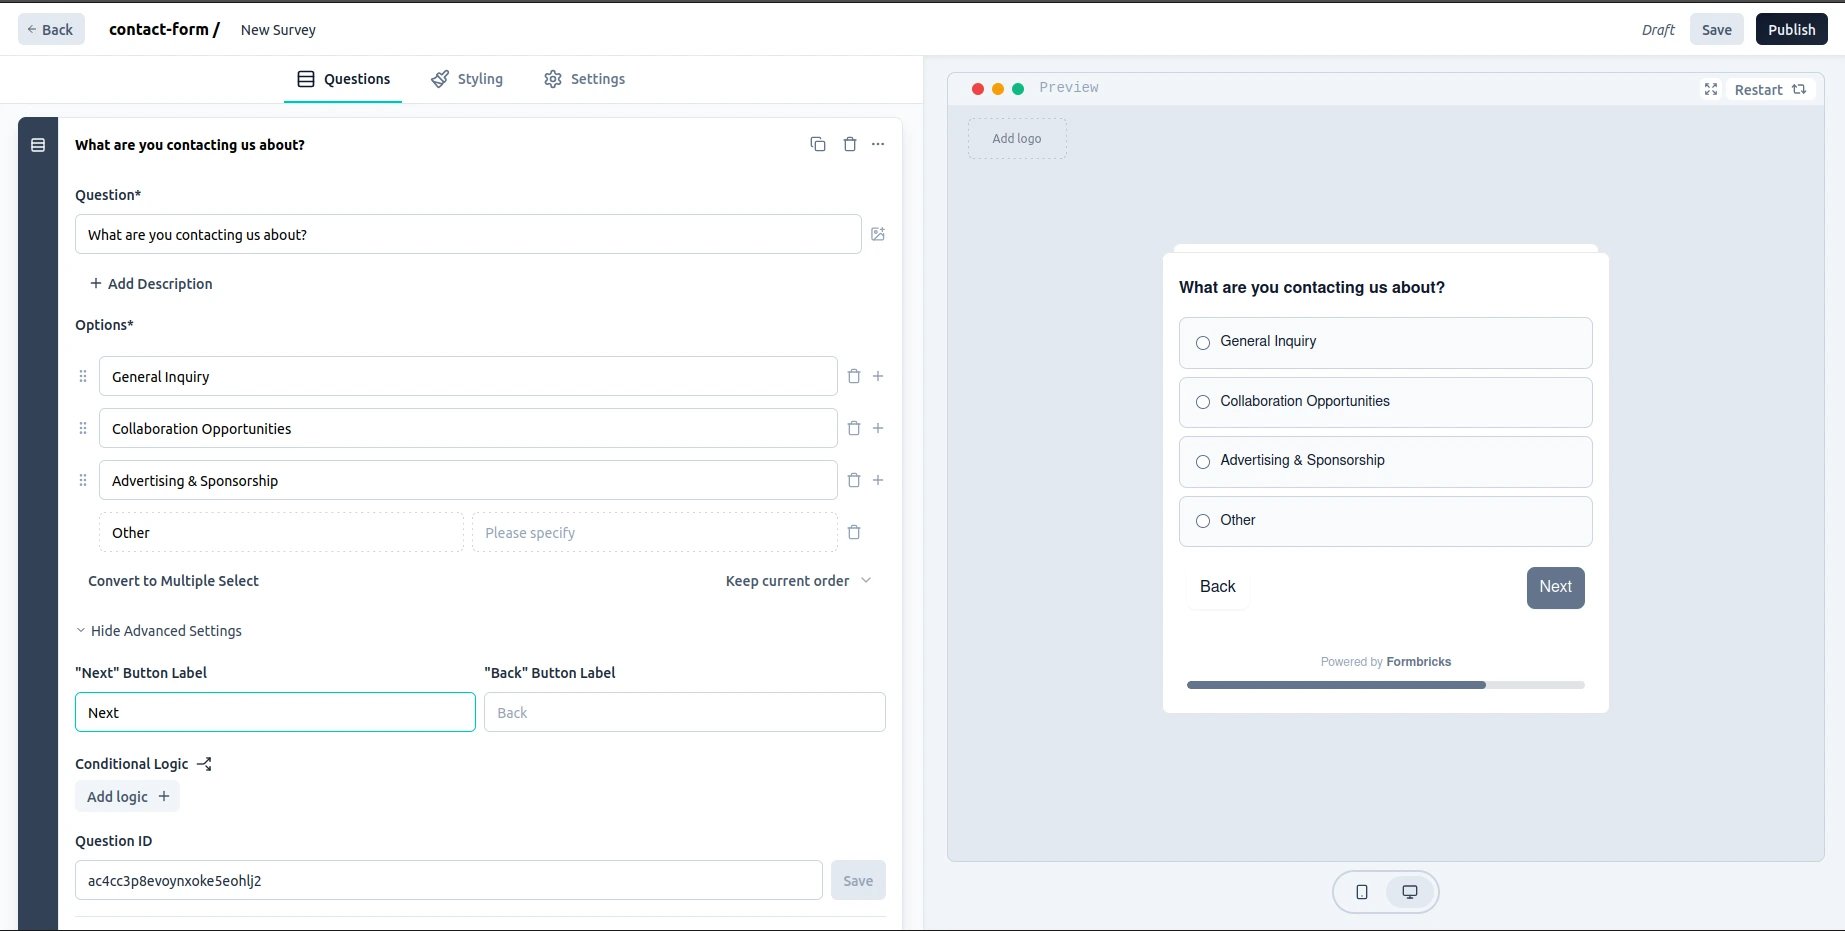Click Add Description
Viewport: 1845px width, 931px height.
click(x=151, y=284)
